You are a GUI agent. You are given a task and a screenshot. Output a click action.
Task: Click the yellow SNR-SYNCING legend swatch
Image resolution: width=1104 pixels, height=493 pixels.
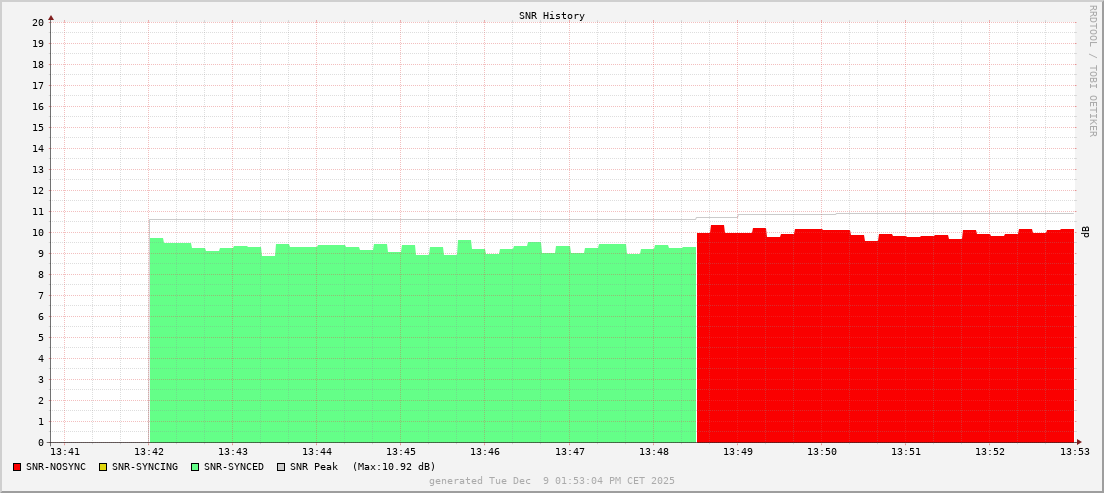pyautogui.click(x=102, y=467)
